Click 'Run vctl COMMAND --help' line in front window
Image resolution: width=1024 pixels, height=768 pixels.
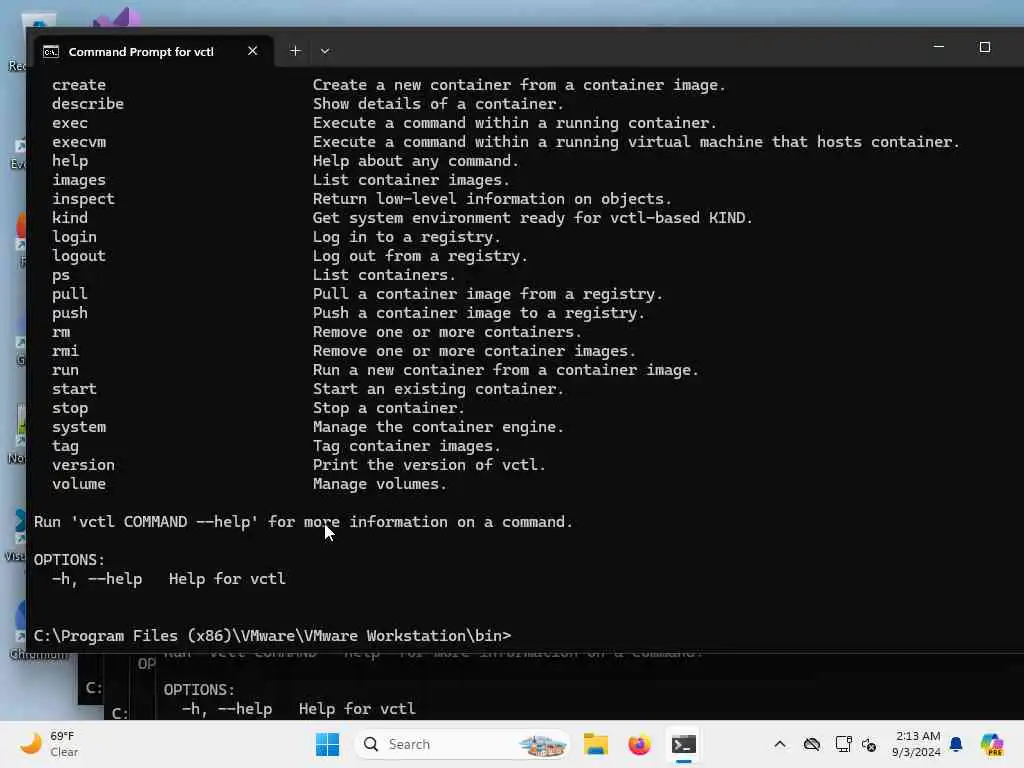point(303,522)
